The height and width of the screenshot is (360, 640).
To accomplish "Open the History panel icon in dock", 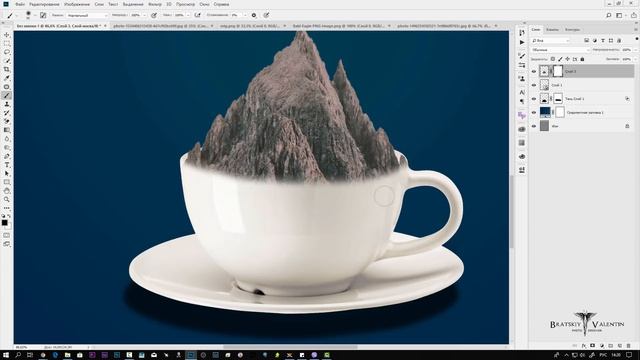I will 522,33.
